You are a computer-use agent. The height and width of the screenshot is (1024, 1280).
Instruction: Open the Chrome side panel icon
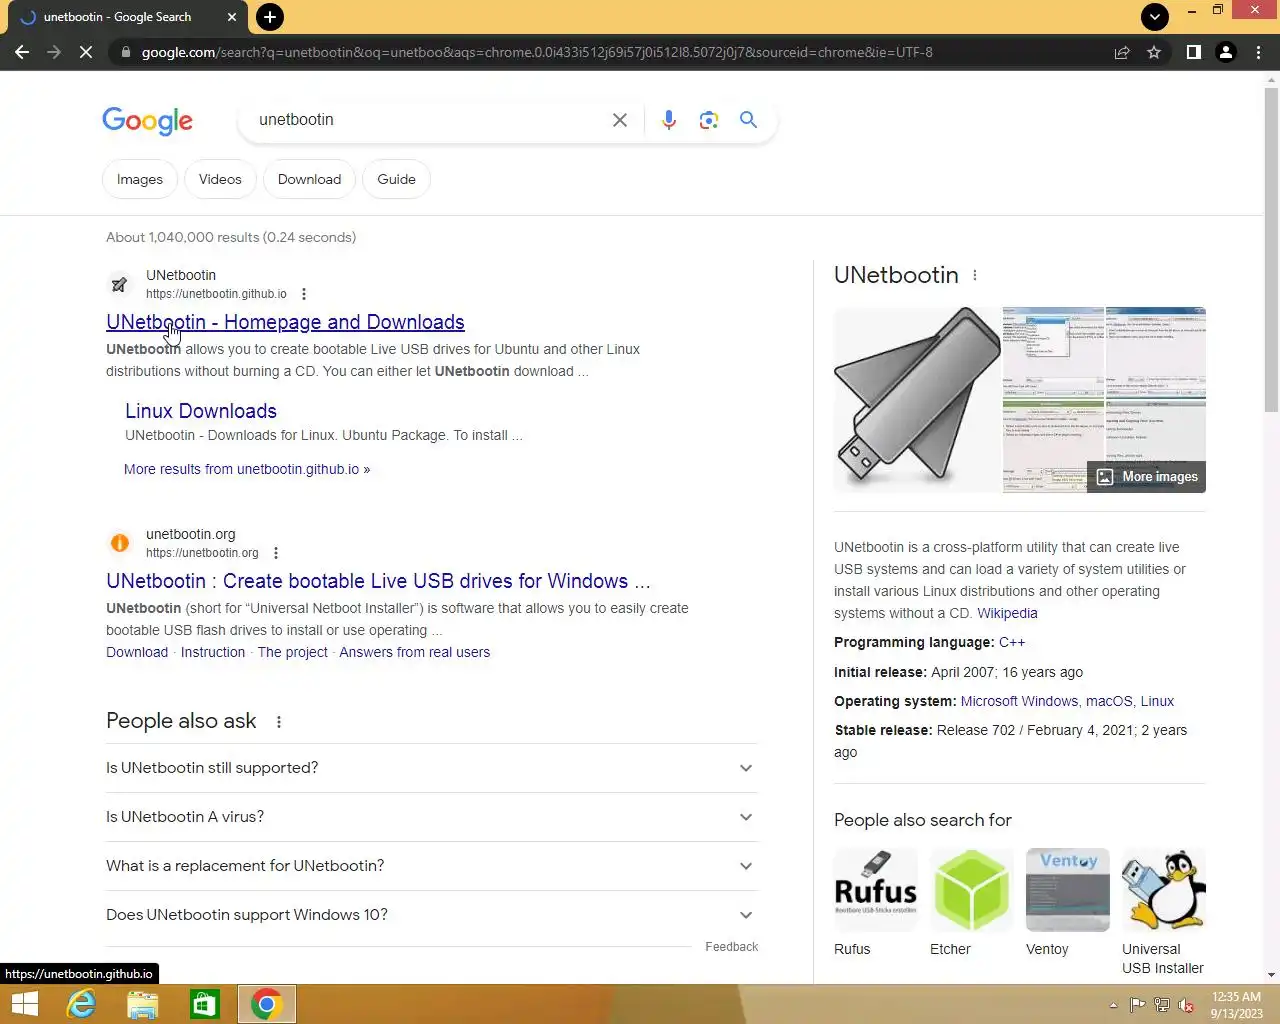pyautogui.click(x=1193, y=52)
